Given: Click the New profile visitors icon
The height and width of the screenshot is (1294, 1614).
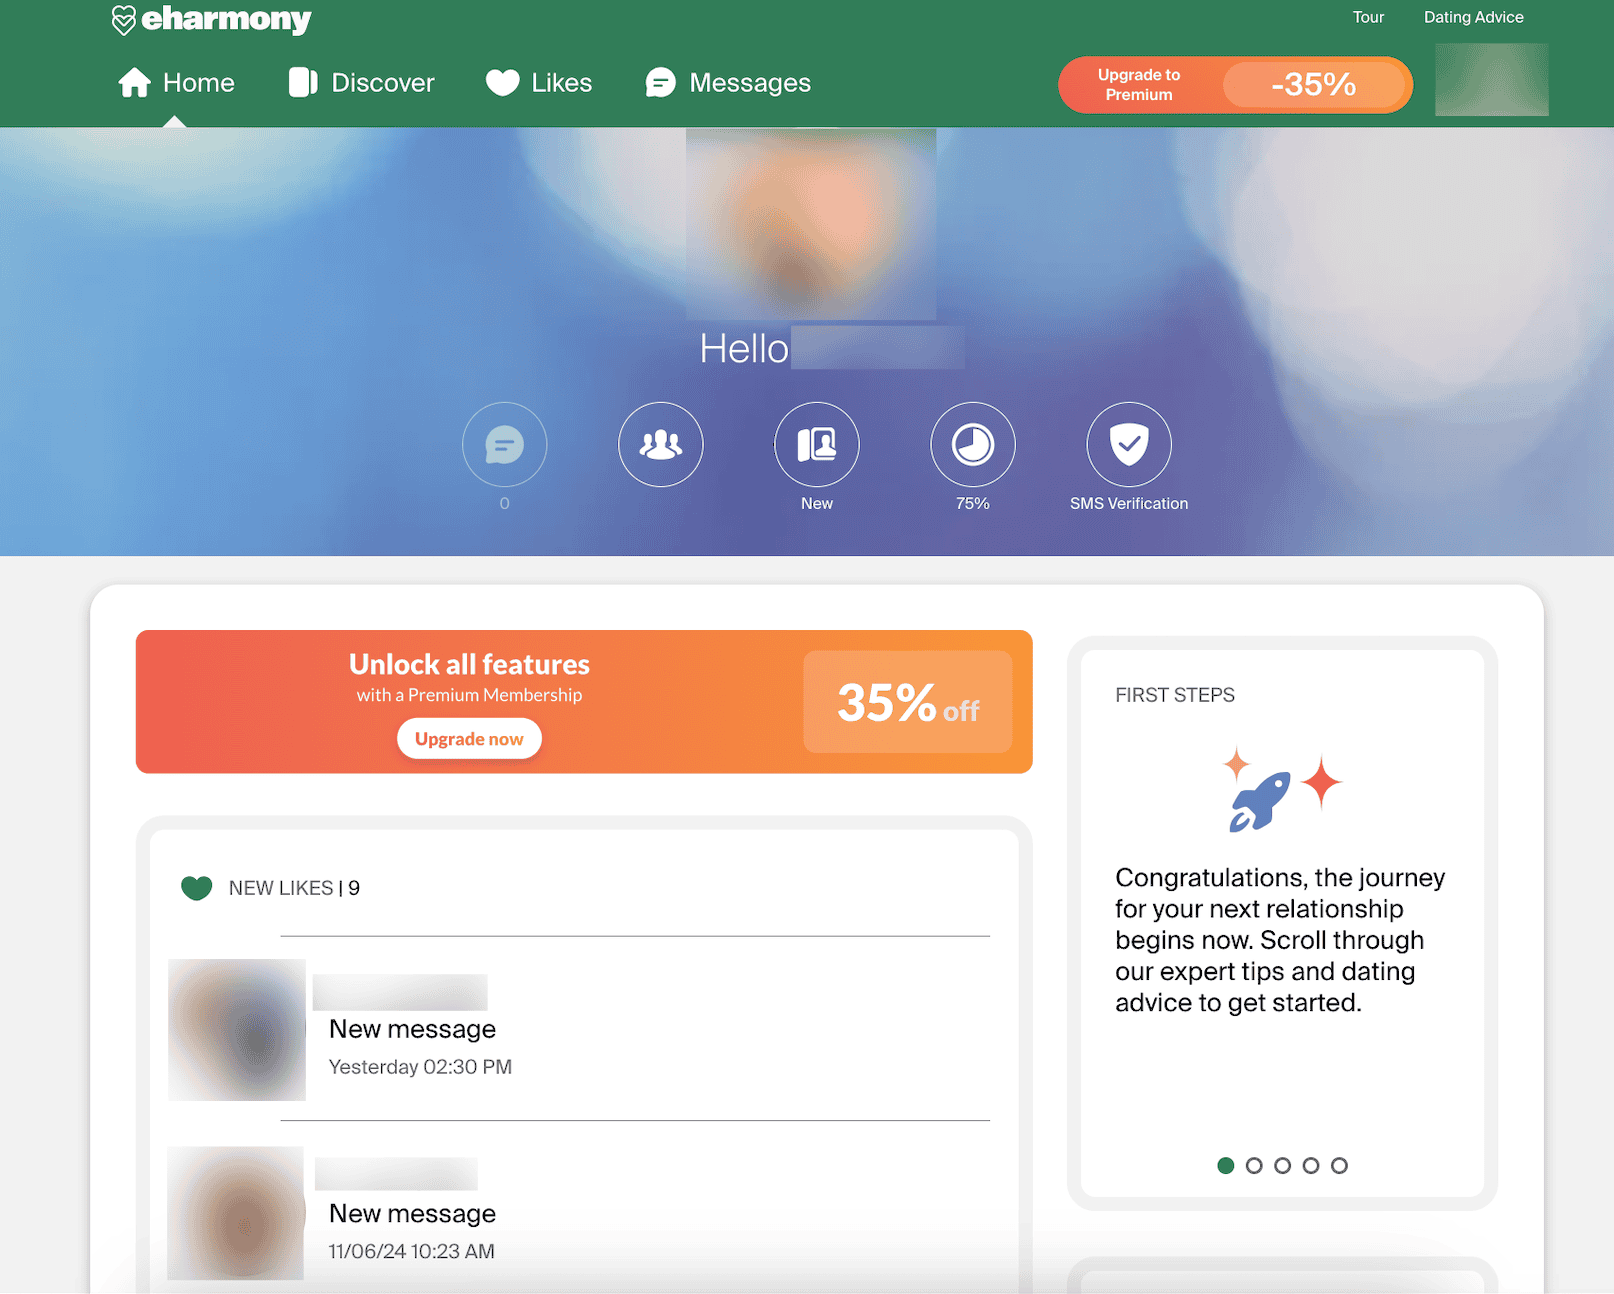Looking at the screenshot, I should pos(816,445).
